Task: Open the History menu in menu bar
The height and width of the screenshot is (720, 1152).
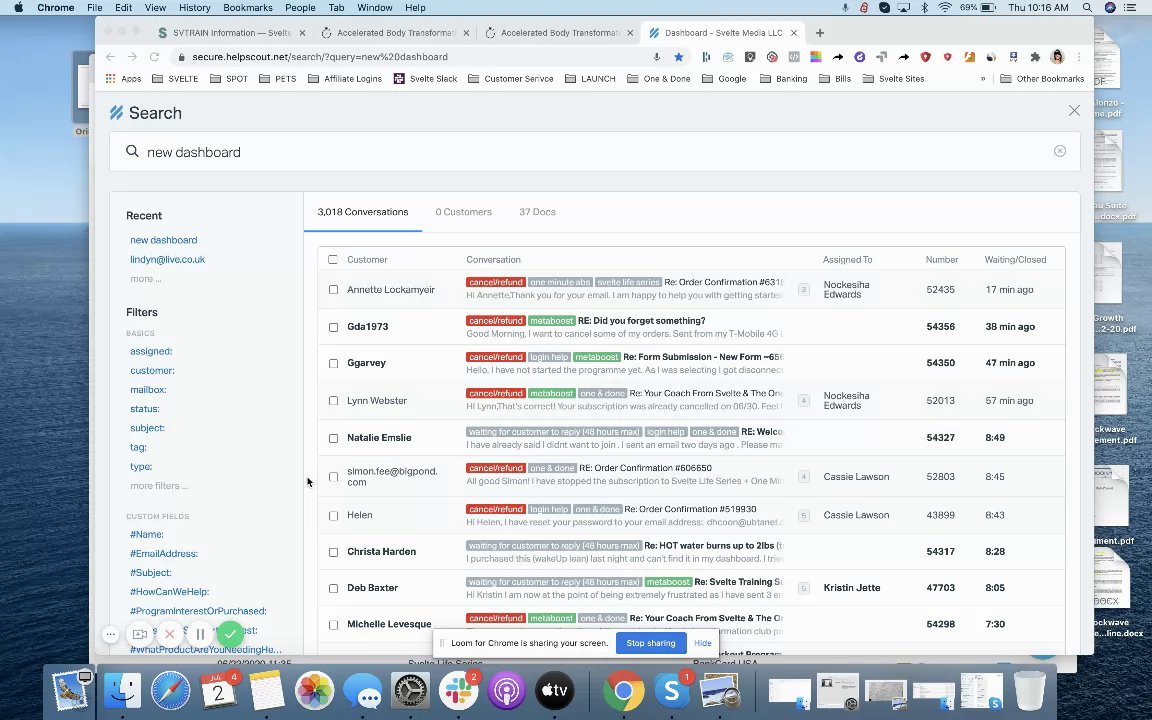Action: [x=195, y=7]
